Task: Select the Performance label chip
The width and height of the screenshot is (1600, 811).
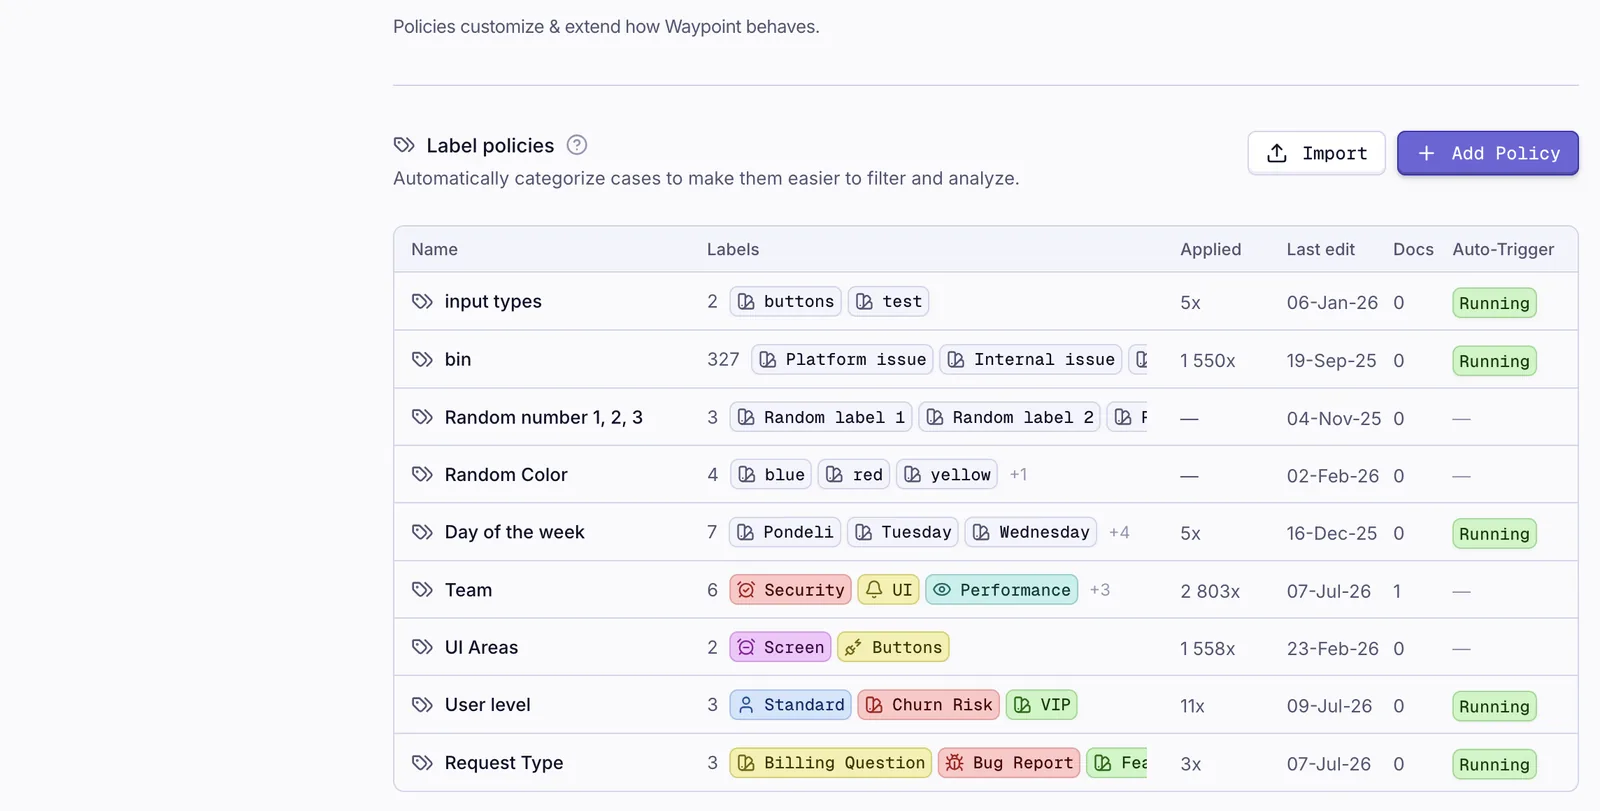Action: [1002, 590]
